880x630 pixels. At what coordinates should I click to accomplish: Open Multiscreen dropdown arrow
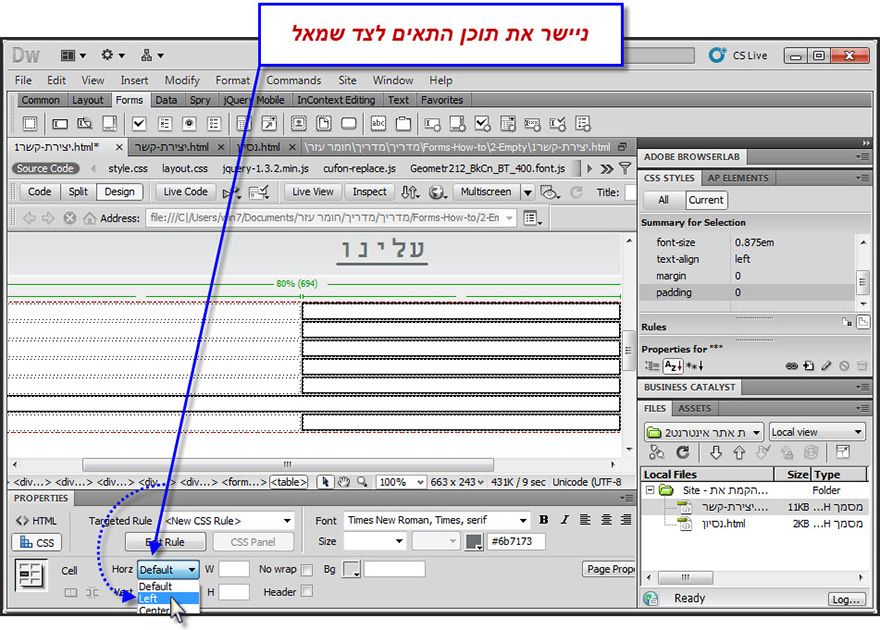528,192
